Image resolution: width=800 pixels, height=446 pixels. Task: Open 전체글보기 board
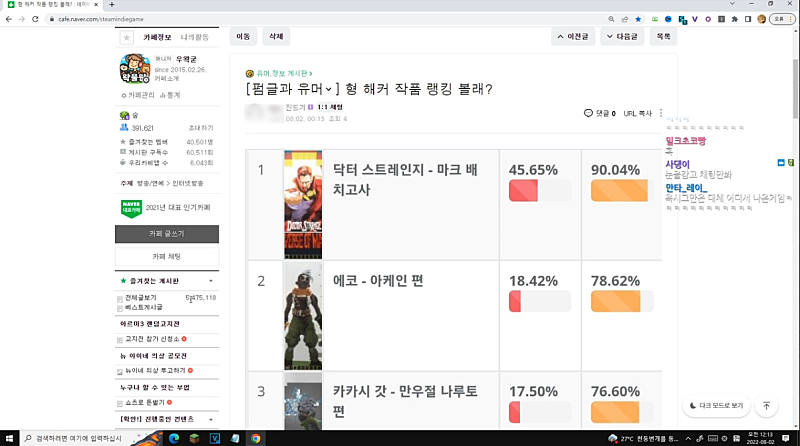tap(141, 298)
